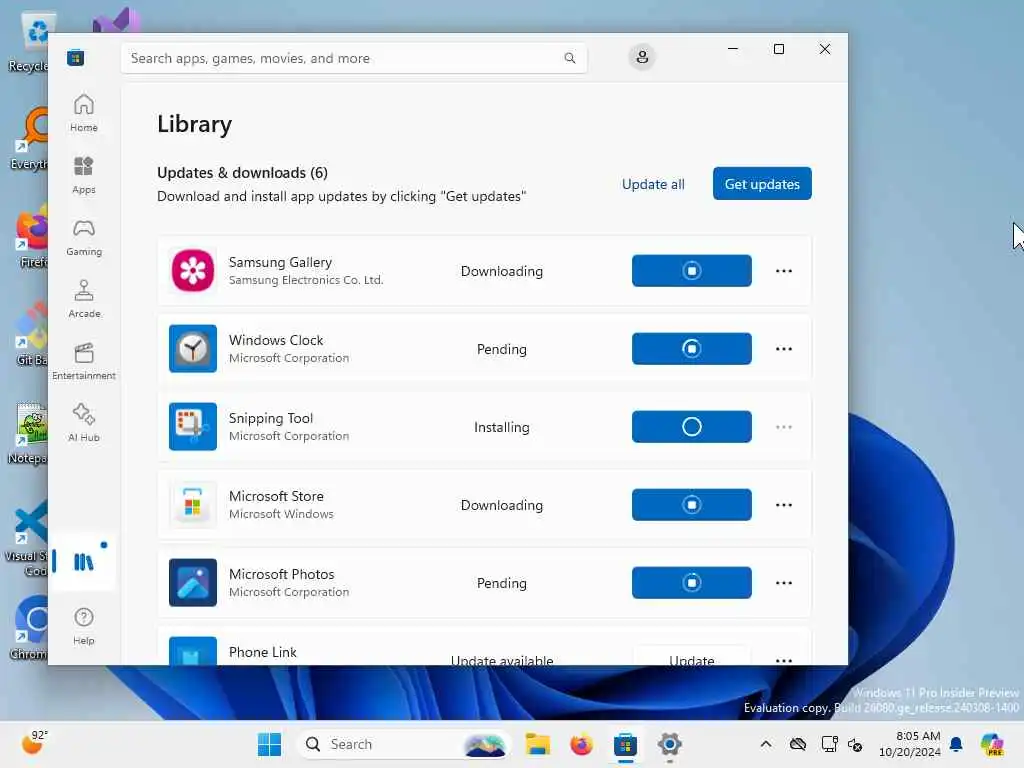This screenshot has width=1024, height=768.
Task: Open more options for Snipping Tool
Action: point(784,426)
